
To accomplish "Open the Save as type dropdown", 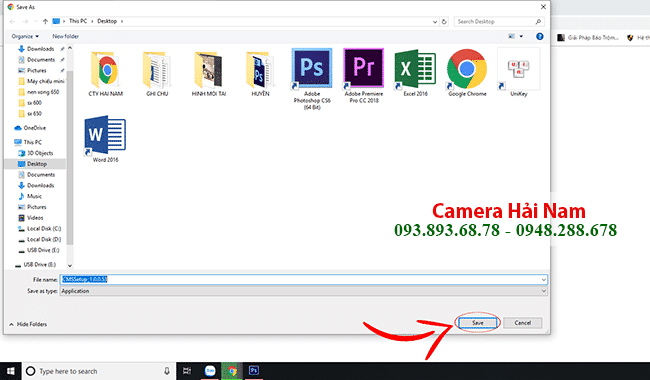I will tap(303, 291).
